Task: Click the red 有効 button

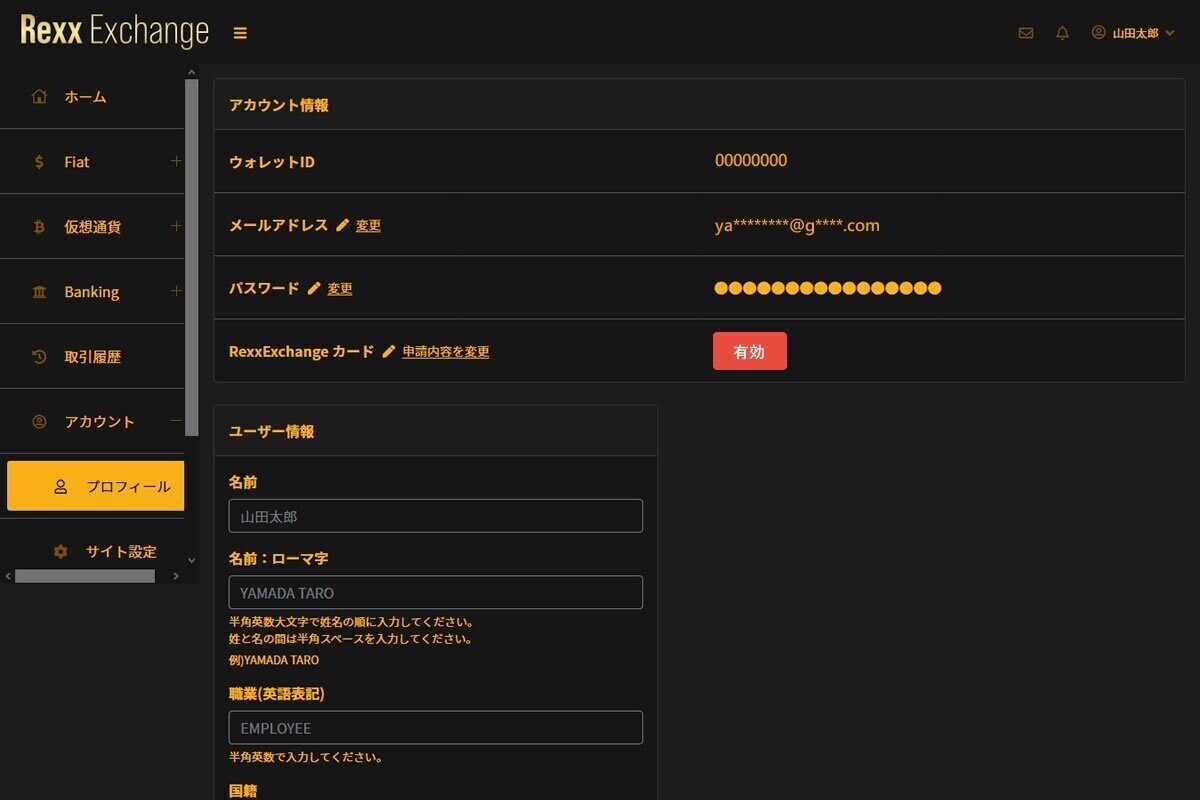Action: click(749, 351)
